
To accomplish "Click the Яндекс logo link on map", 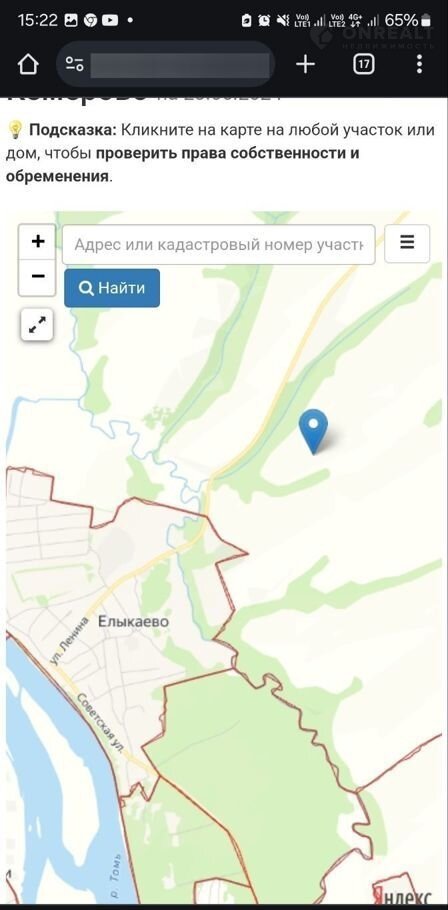I will [402, 894].
